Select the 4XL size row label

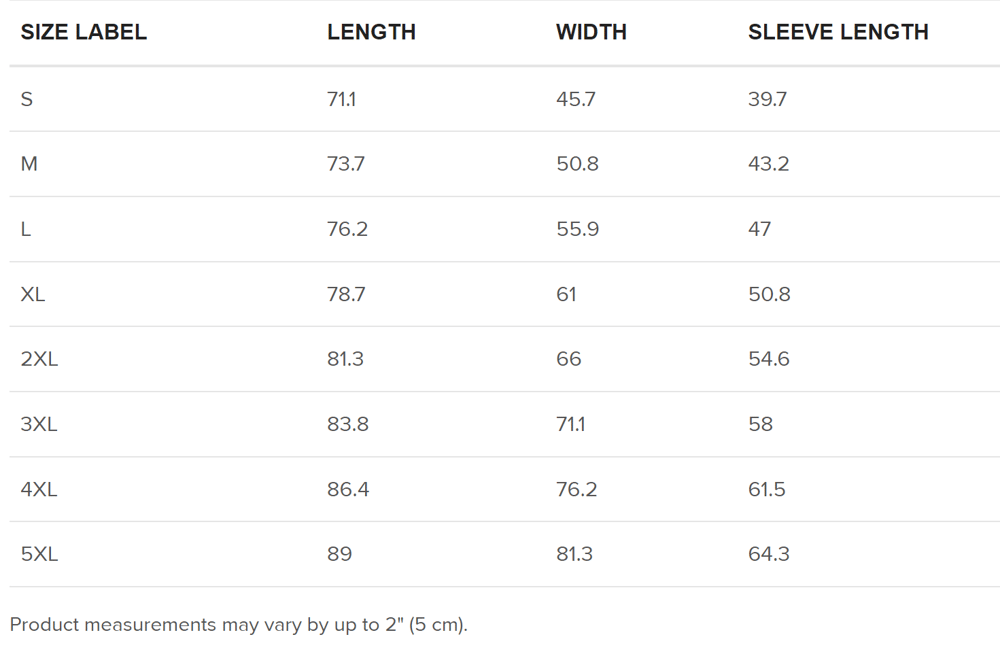click(39, 489)
